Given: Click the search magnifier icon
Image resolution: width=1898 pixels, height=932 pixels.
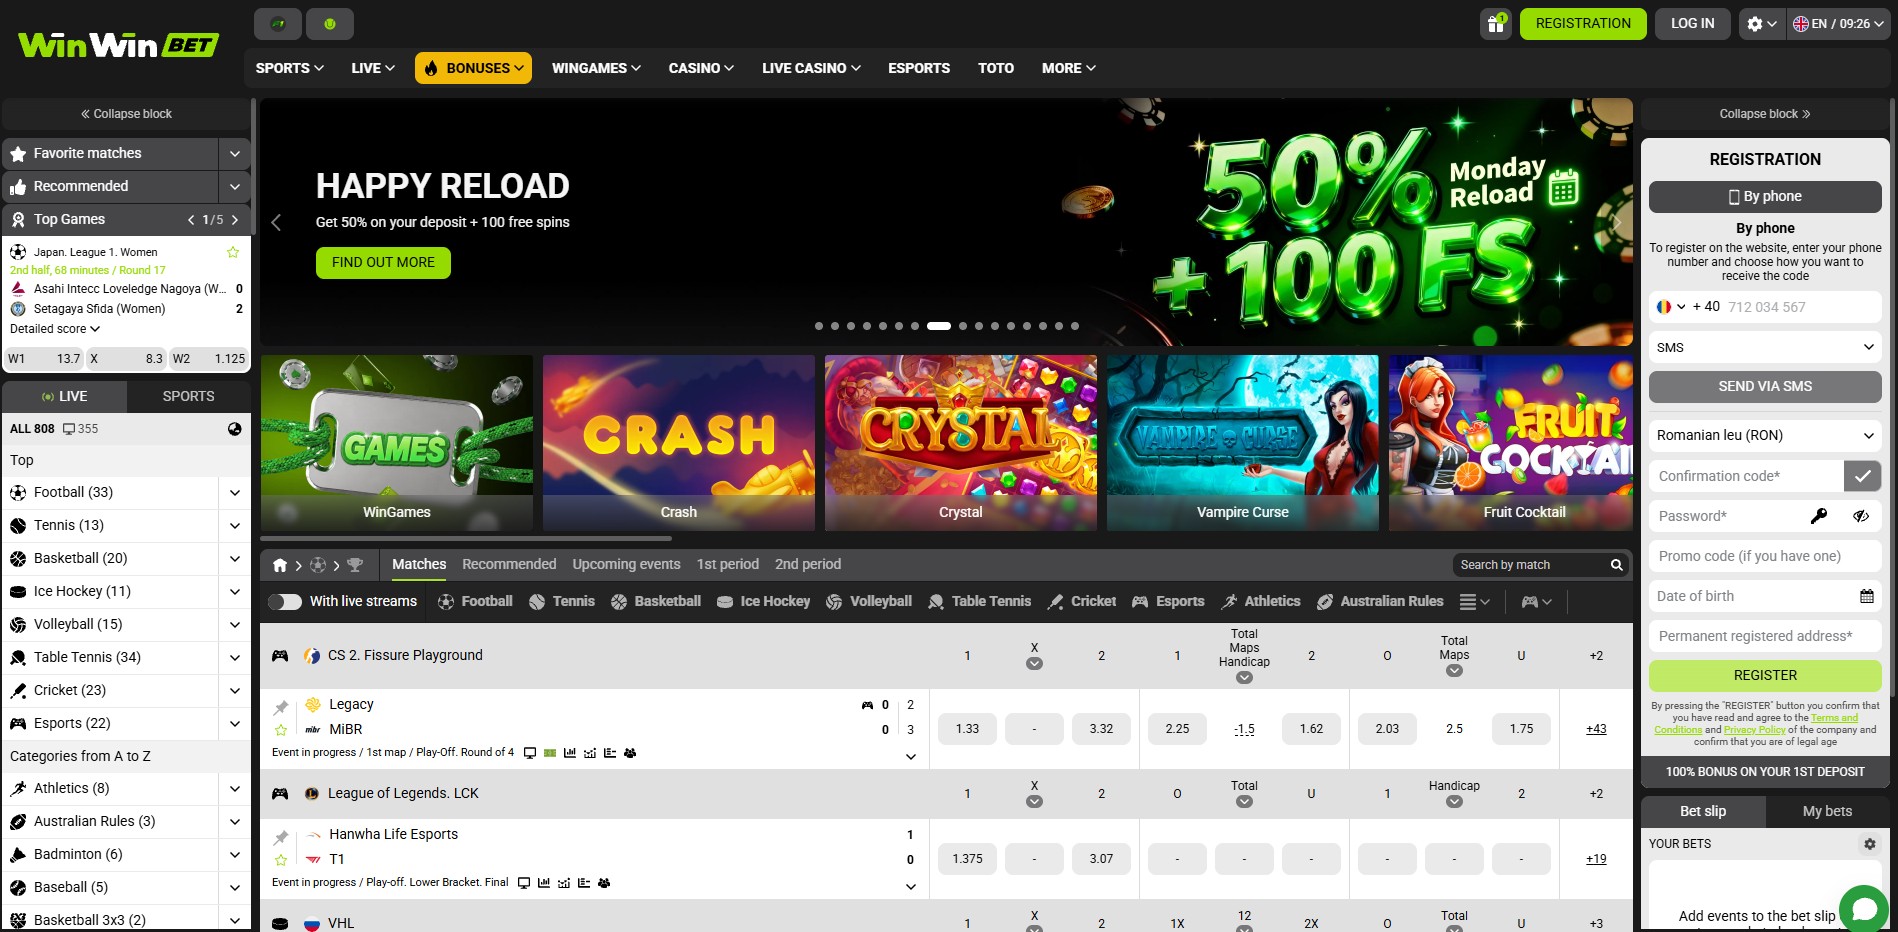Looking at the screenshot, I should (x=1616, y=565).
